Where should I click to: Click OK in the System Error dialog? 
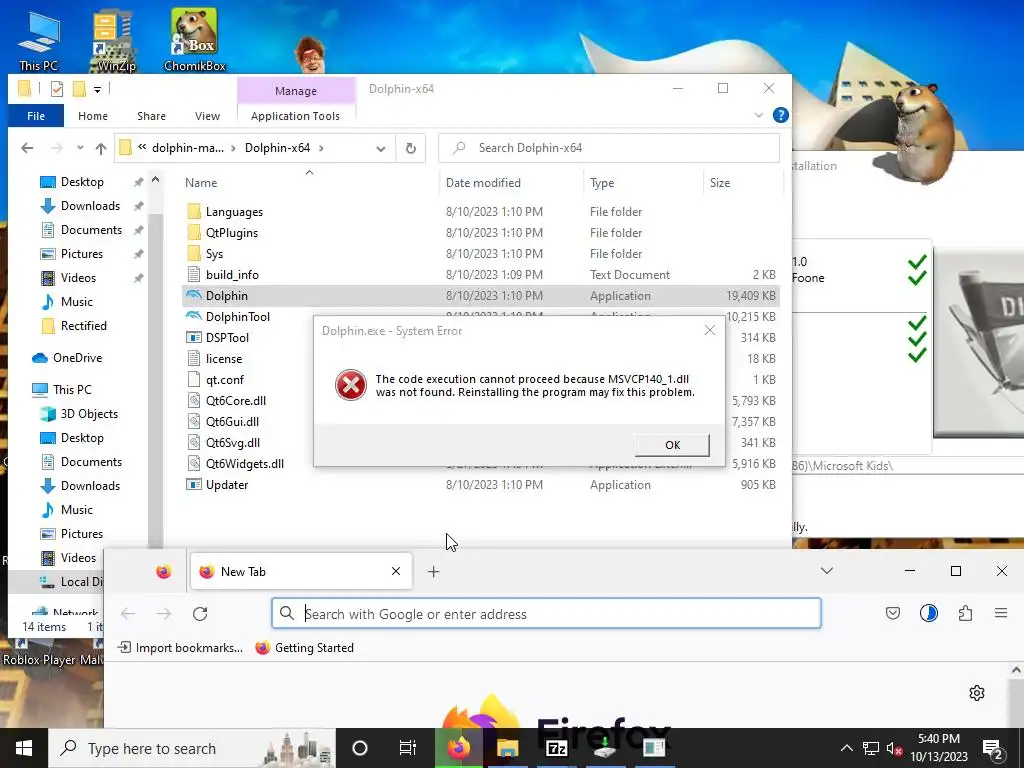pos(672,445)
